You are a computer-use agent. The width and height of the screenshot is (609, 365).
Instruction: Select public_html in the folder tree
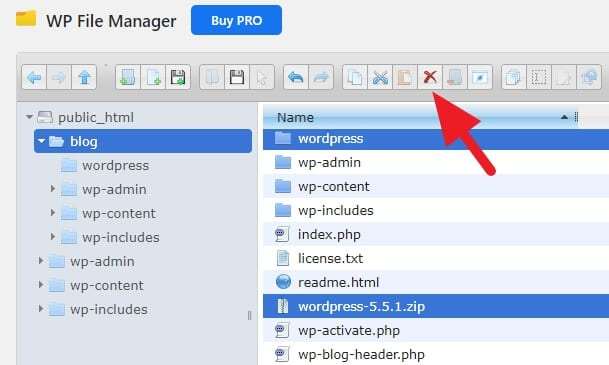point(96,117)
